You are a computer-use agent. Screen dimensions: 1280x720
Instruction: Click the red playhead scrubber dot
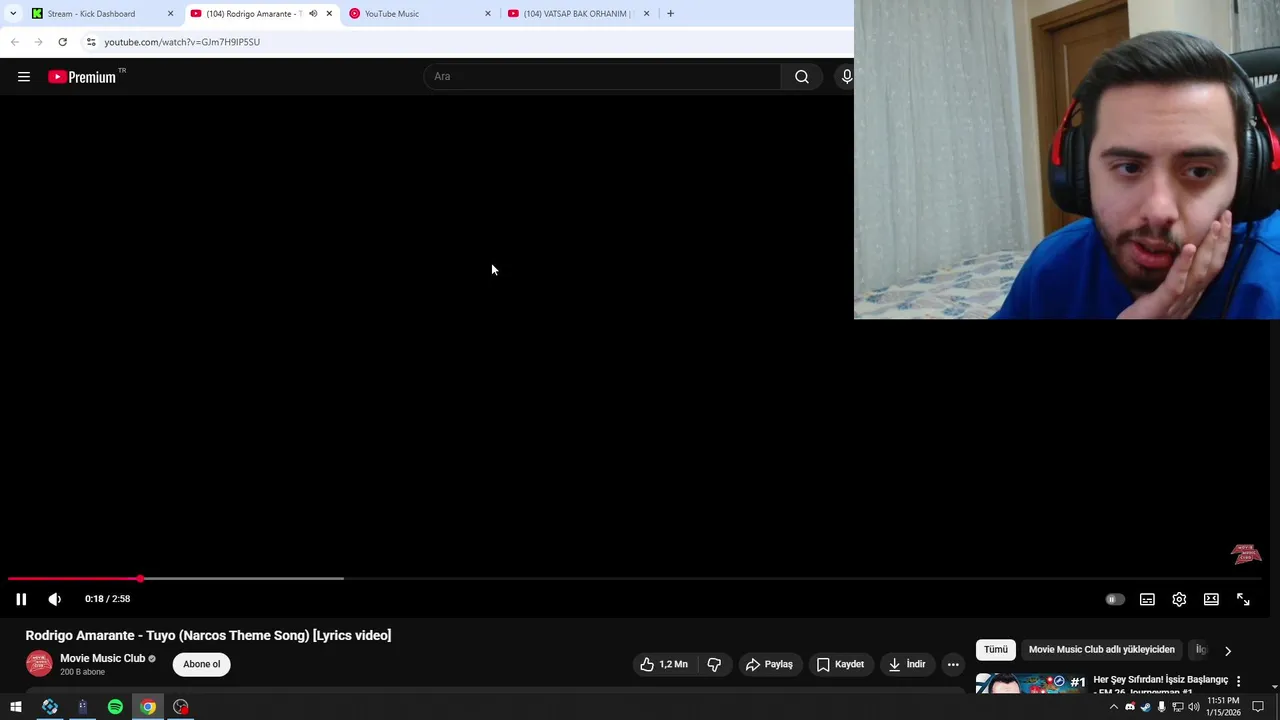pos(140,579)
